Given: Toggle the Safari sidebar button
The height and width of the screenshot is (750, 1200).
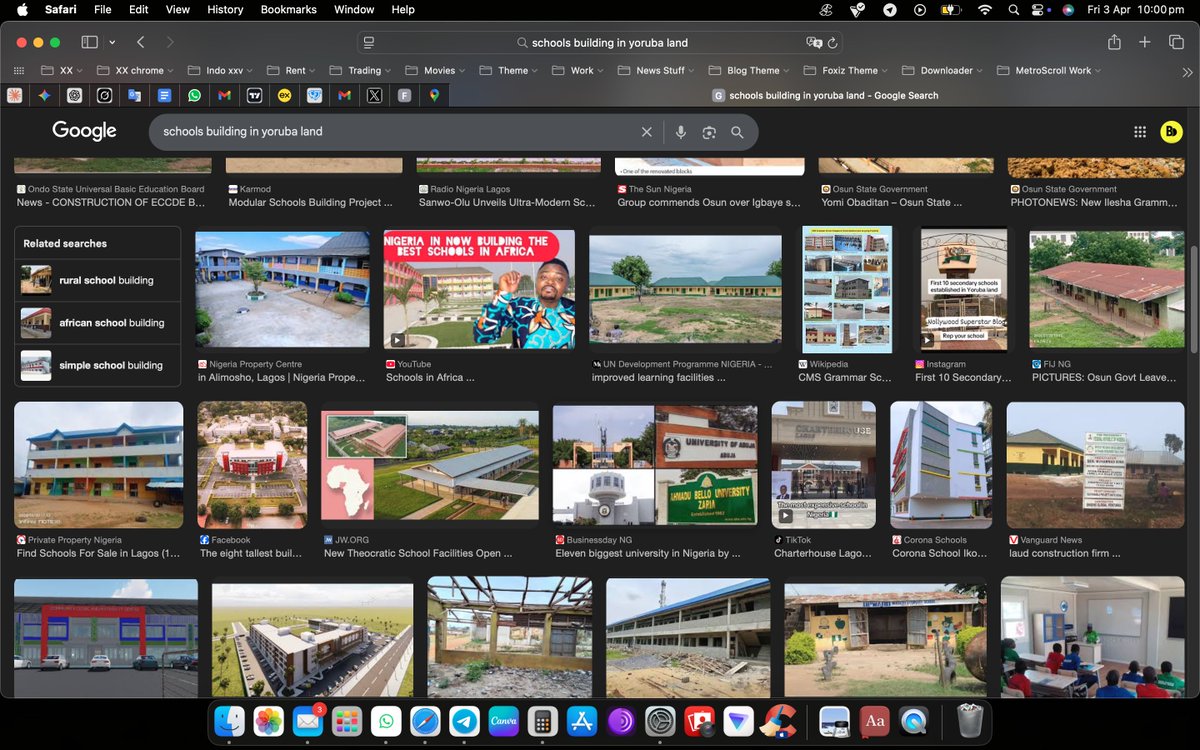Looking at the screenshot, I should click(x=89, y=42).
